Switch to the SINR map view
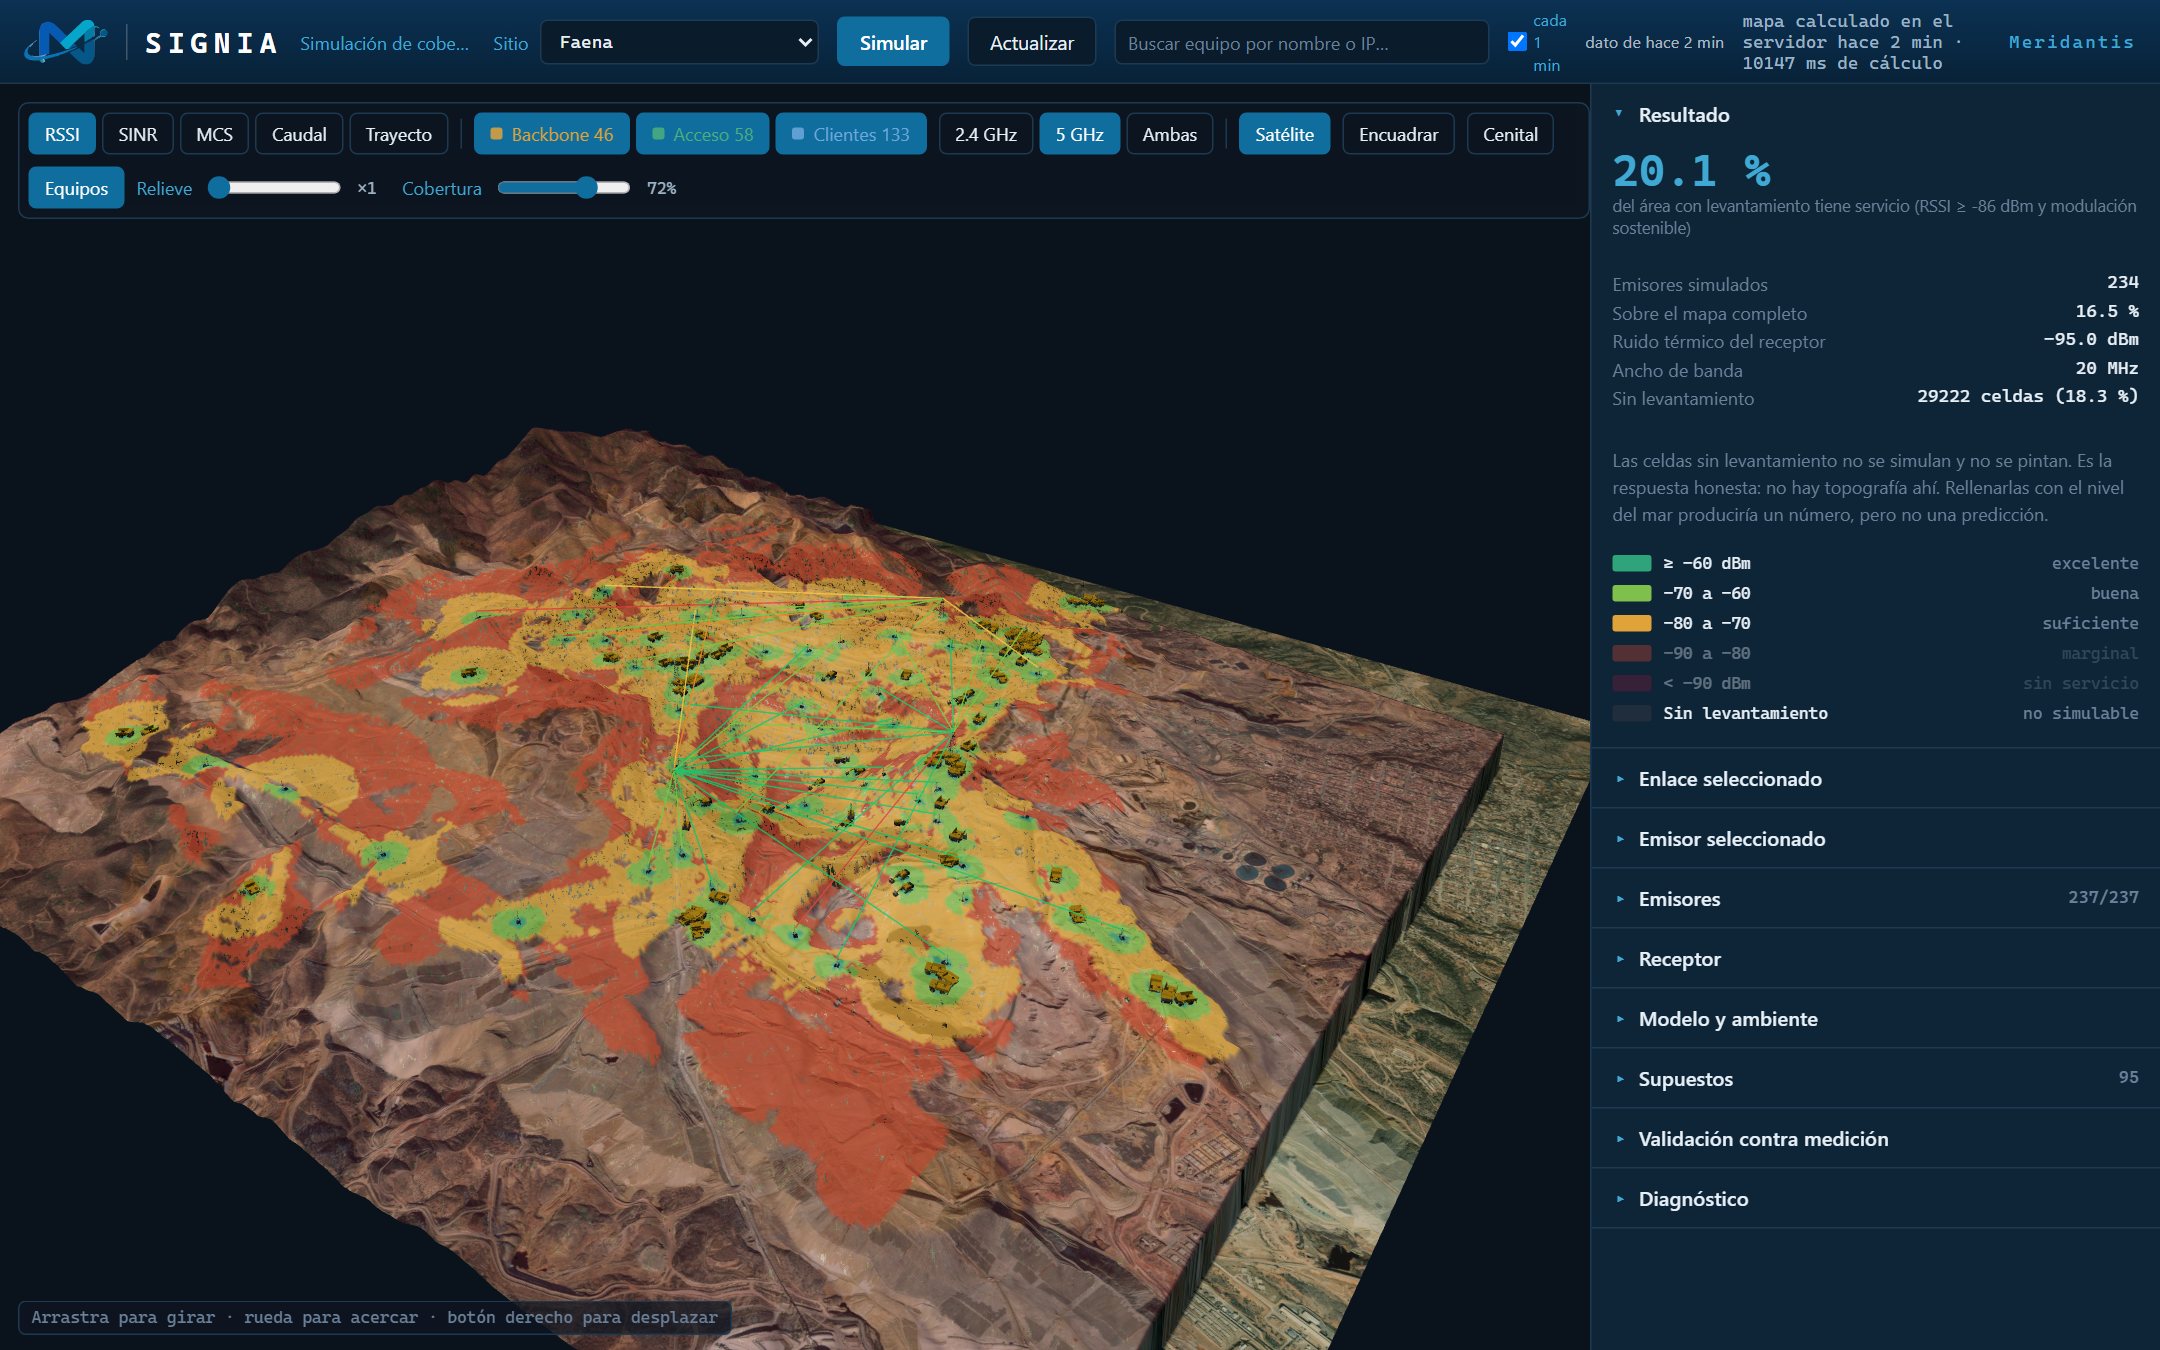 [x=138, y=134]
